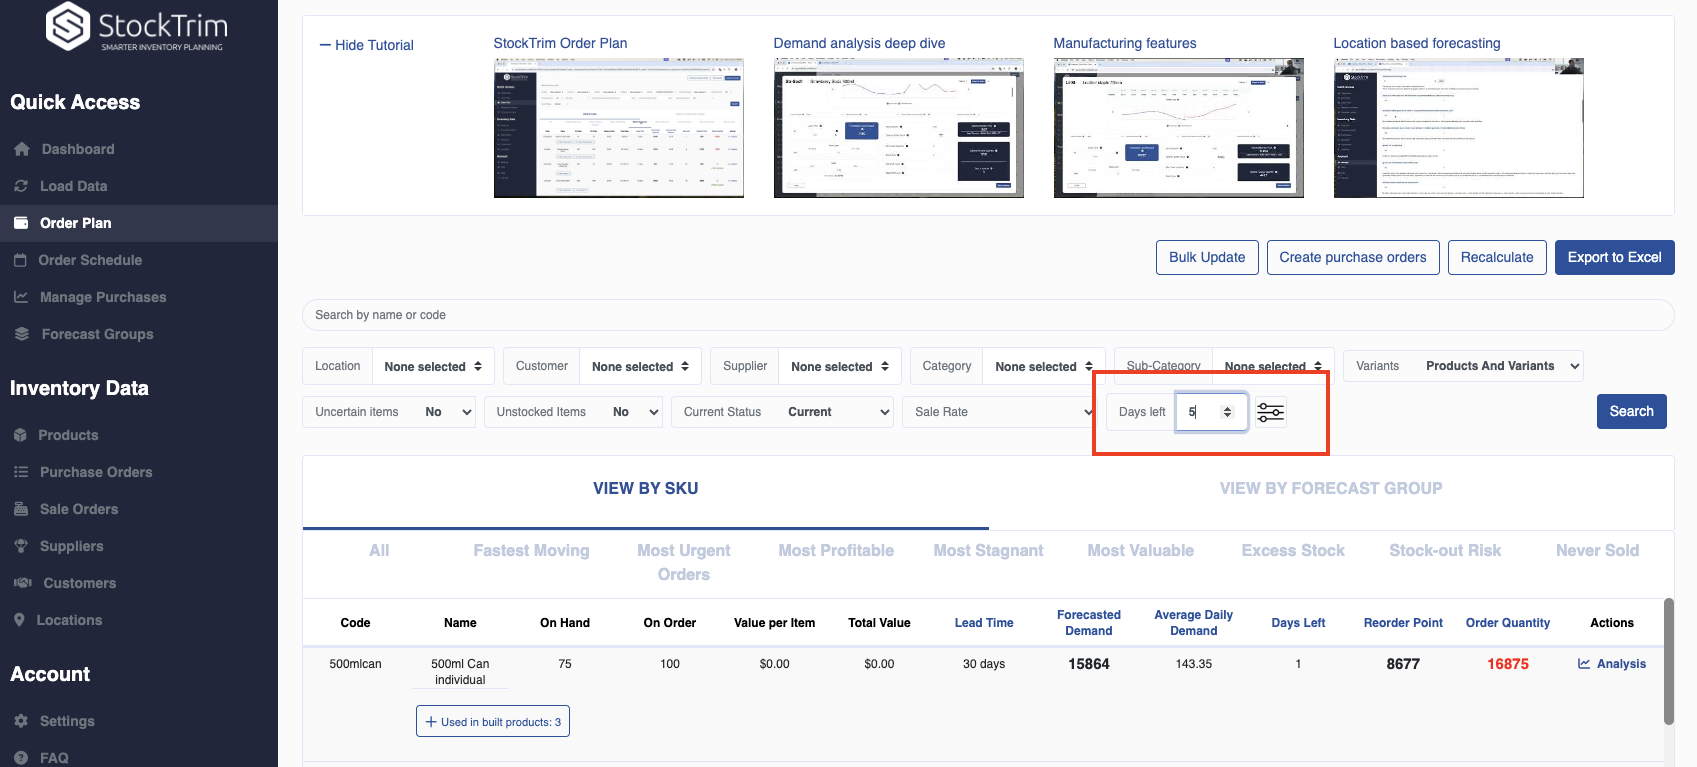Click the table vertical scrollbar
This screenshot has height=767, width=1697.
1668,661
